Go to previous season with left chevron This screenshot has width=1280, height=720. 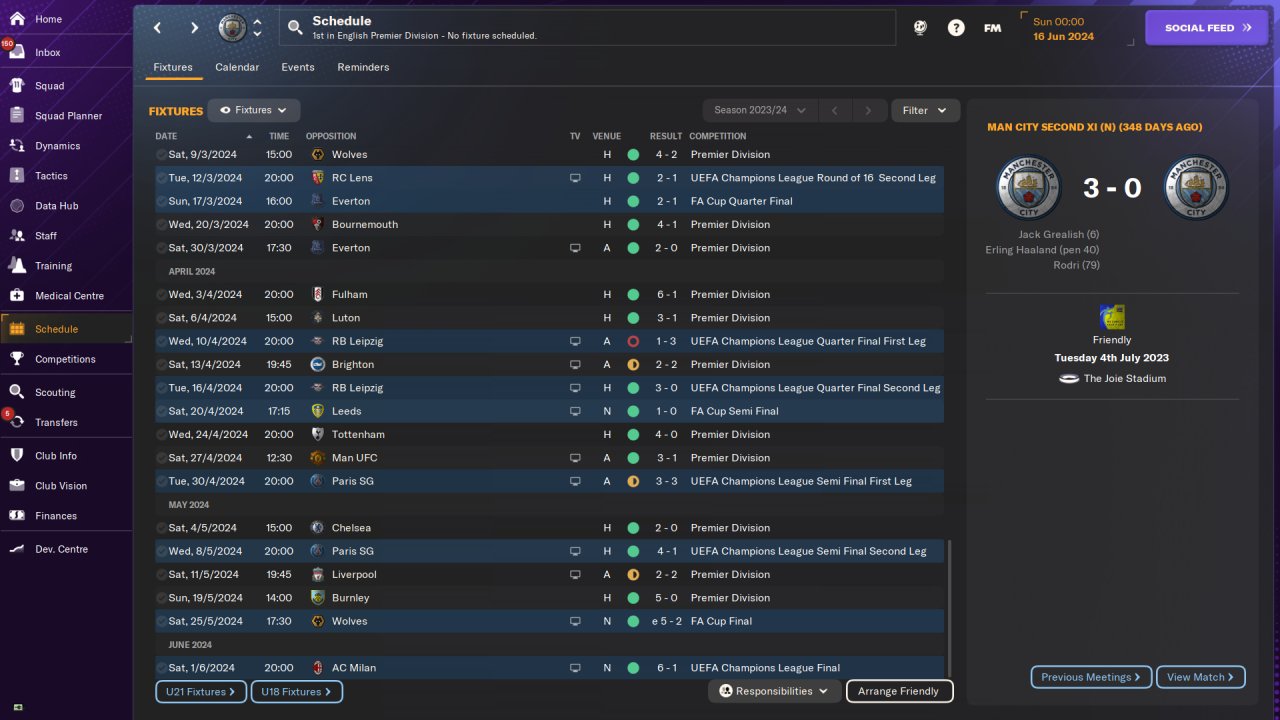(835, 110)
